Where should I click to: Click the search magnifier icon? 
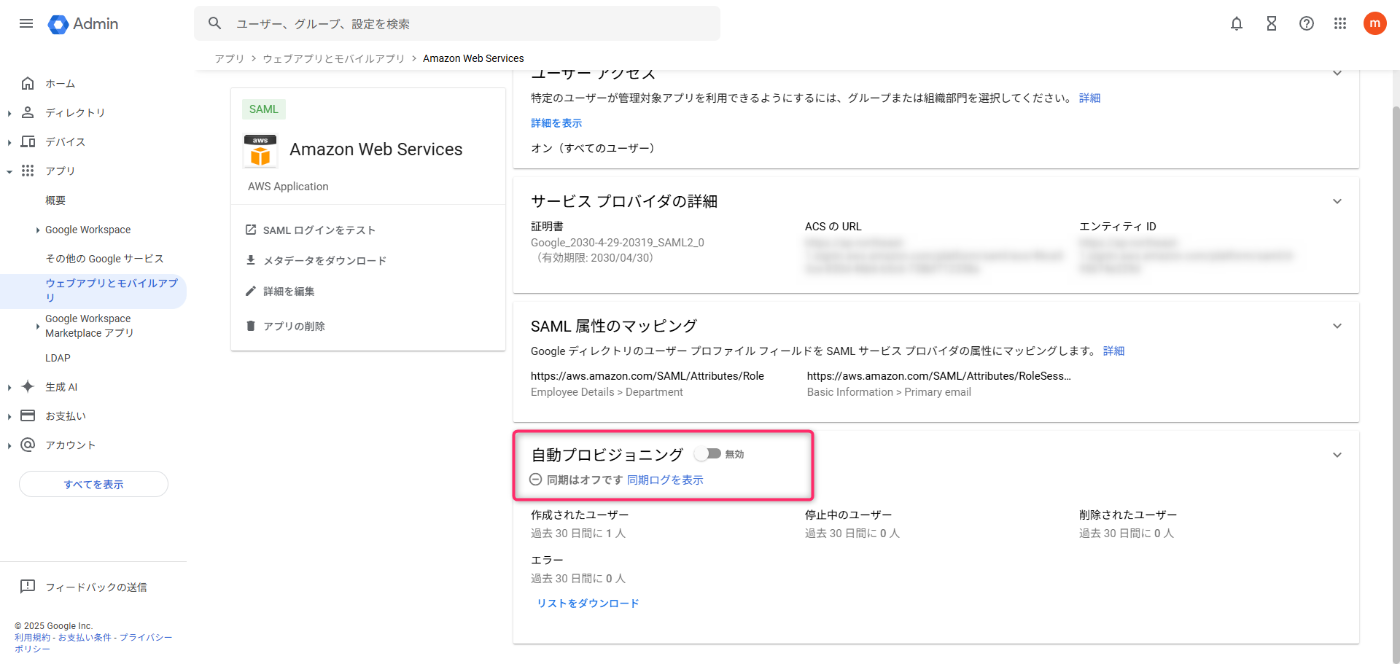(214, 23)
